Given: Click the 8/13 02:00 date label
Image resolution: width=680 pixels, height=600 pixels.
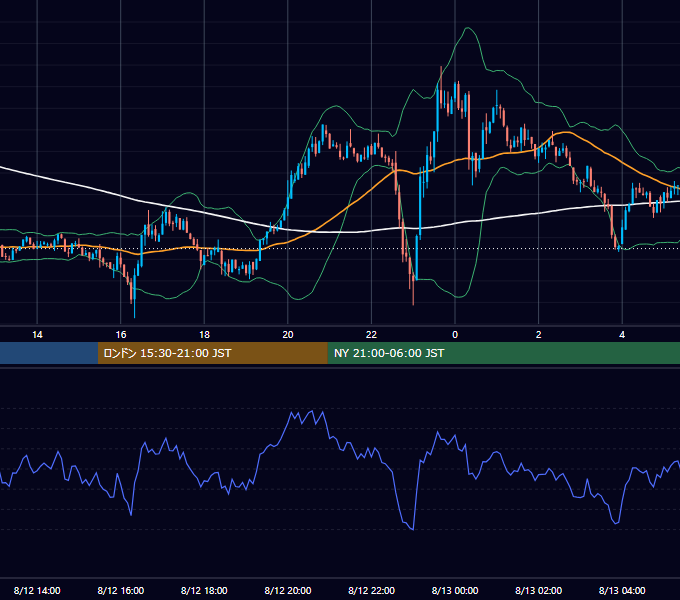Looking at the screenshot, I should pyautogui.click(x=538, y=590).
